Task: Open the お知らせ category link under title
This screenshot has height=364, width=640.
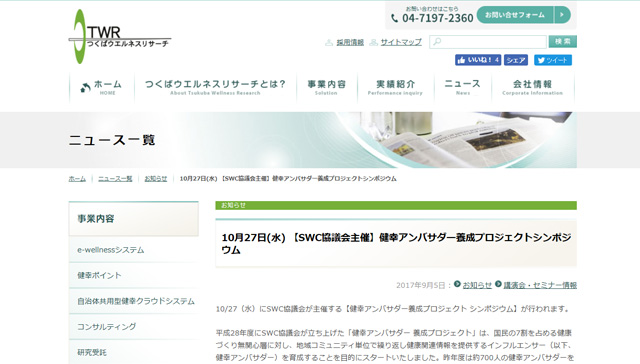Action: tap(477, 285)
